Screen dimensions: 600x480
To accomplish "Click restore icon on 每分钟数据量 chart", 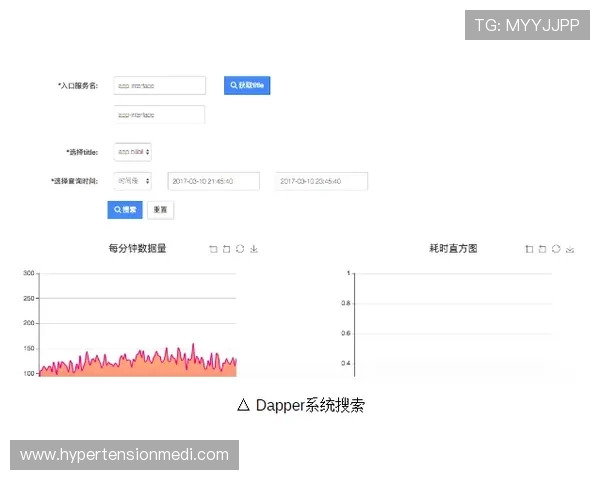I will pyautogui.click(x=240, y=249).
